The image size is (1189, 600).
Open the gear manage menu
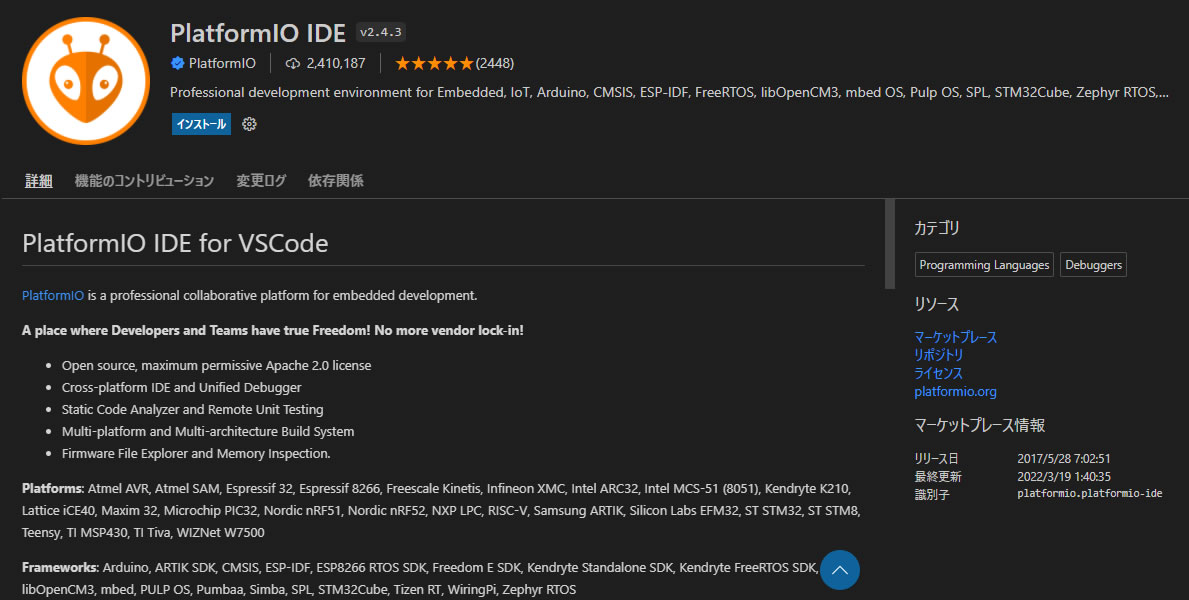[250, 124]
